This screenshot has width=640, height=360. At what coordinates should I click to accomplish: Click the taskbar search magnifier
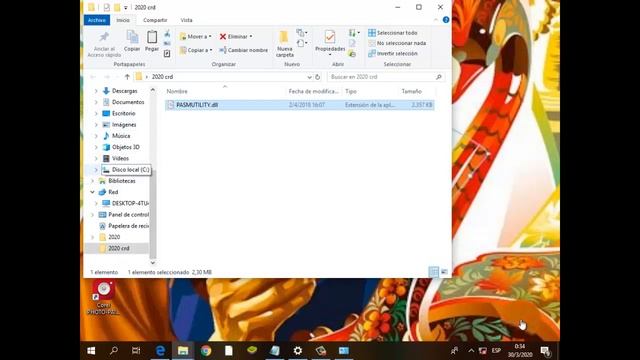coord(114,351)
